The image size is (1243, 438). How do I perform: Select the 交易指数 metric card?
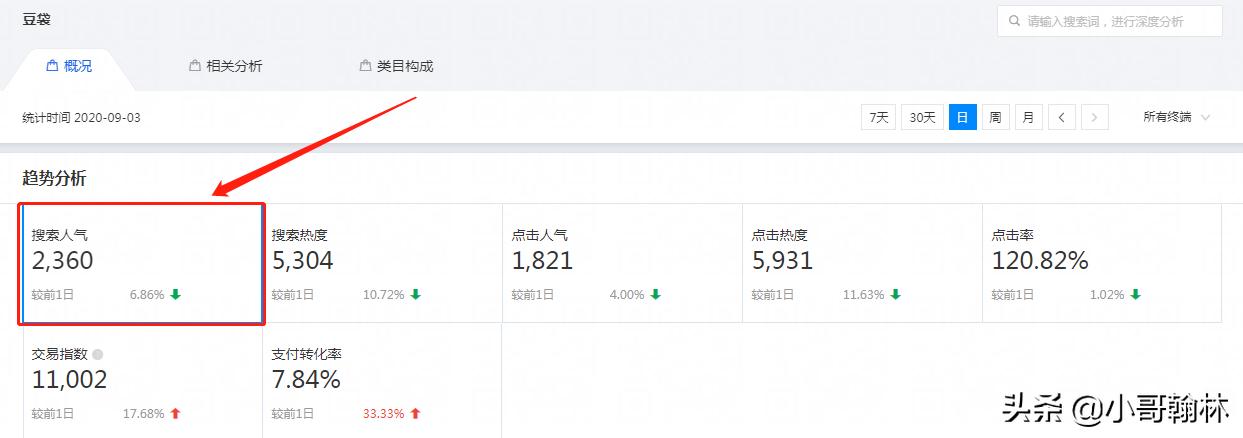[142, 381]
